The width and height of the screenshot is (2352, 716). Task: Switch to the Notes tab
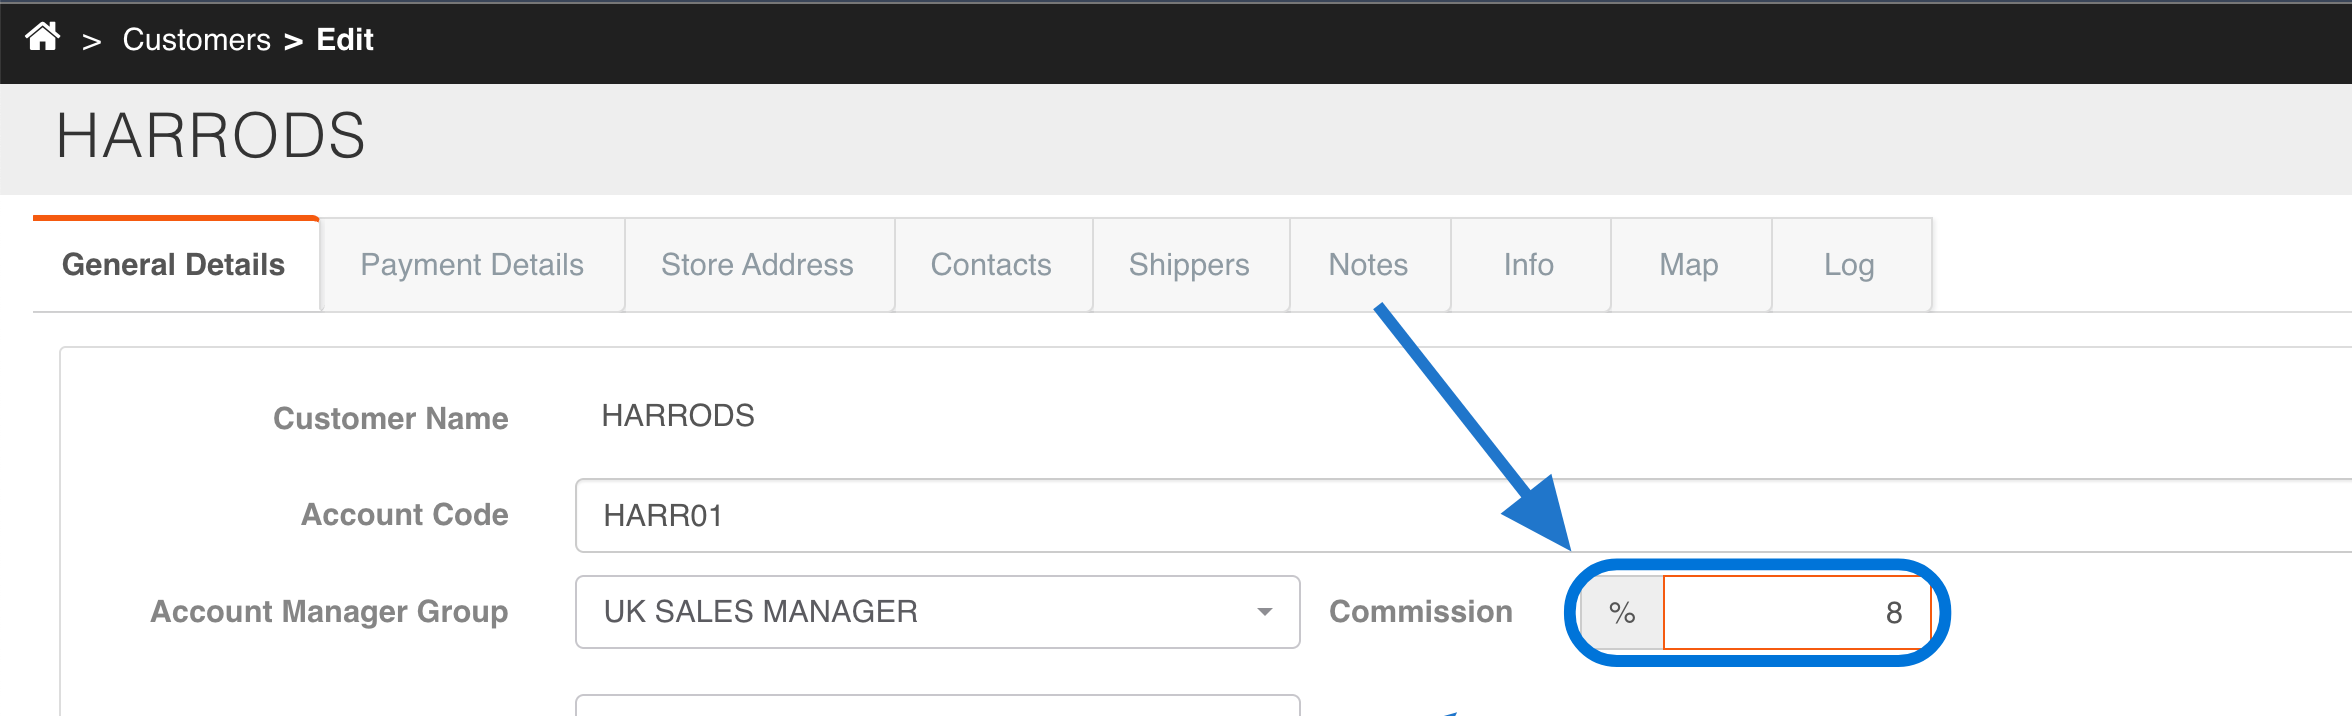point(1368,265)
